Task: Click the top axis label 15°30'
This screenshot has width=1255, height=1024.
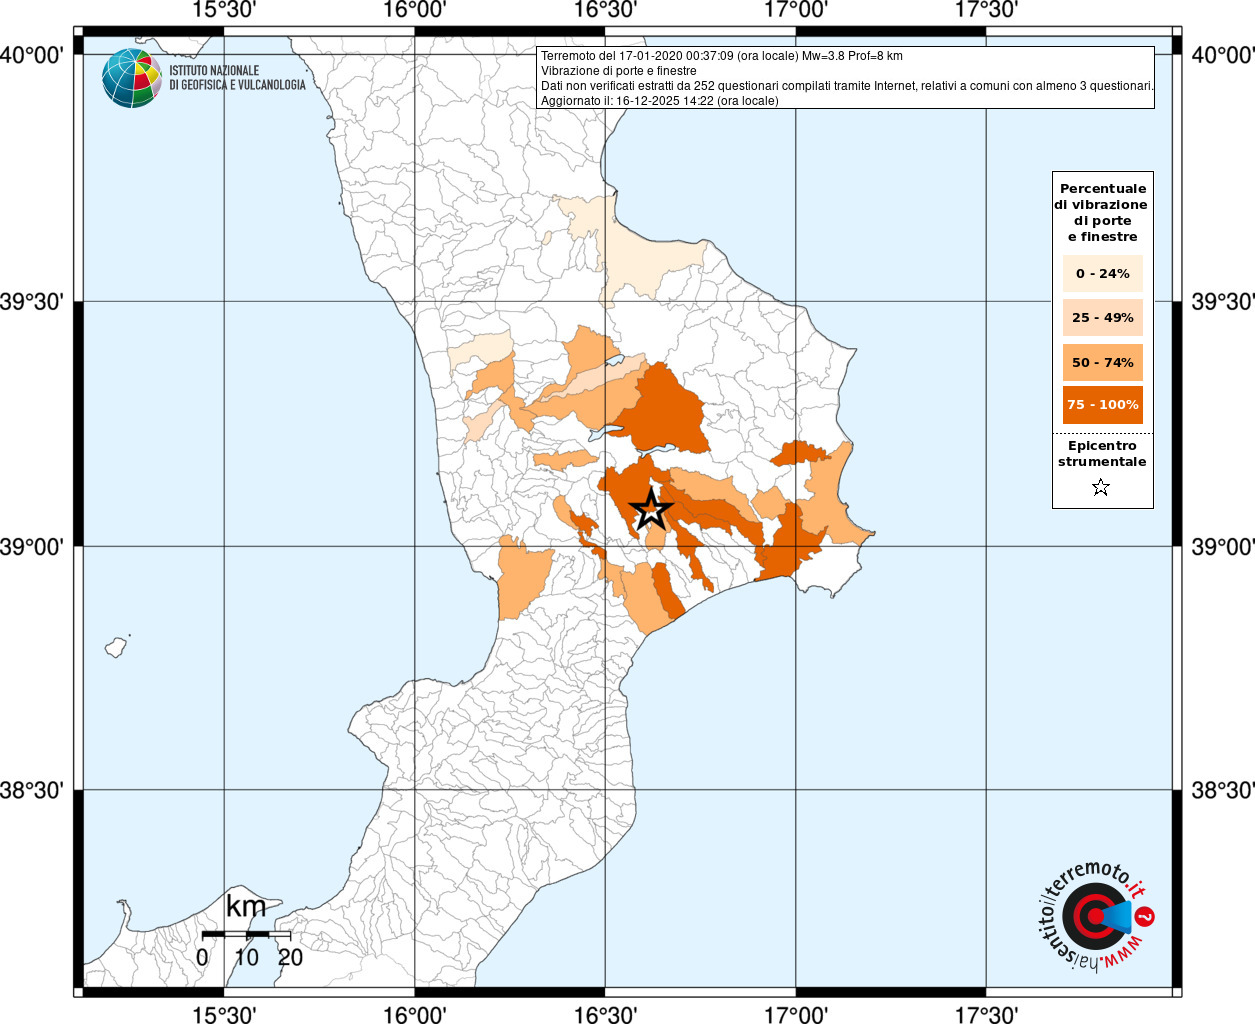Action: point(224,10)
